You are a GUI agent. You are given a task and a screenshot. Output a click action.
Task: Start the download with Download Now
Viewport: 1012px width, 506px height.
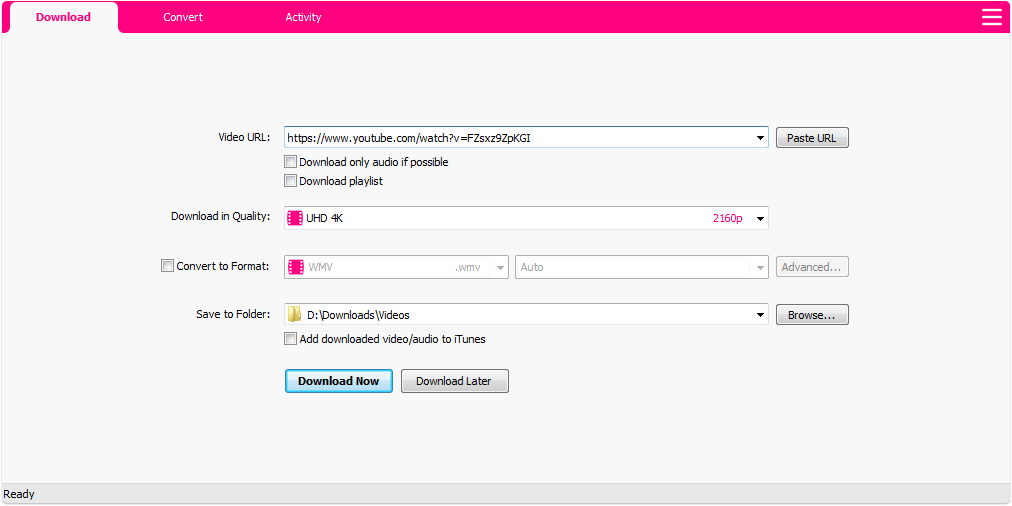coord(339,381)
